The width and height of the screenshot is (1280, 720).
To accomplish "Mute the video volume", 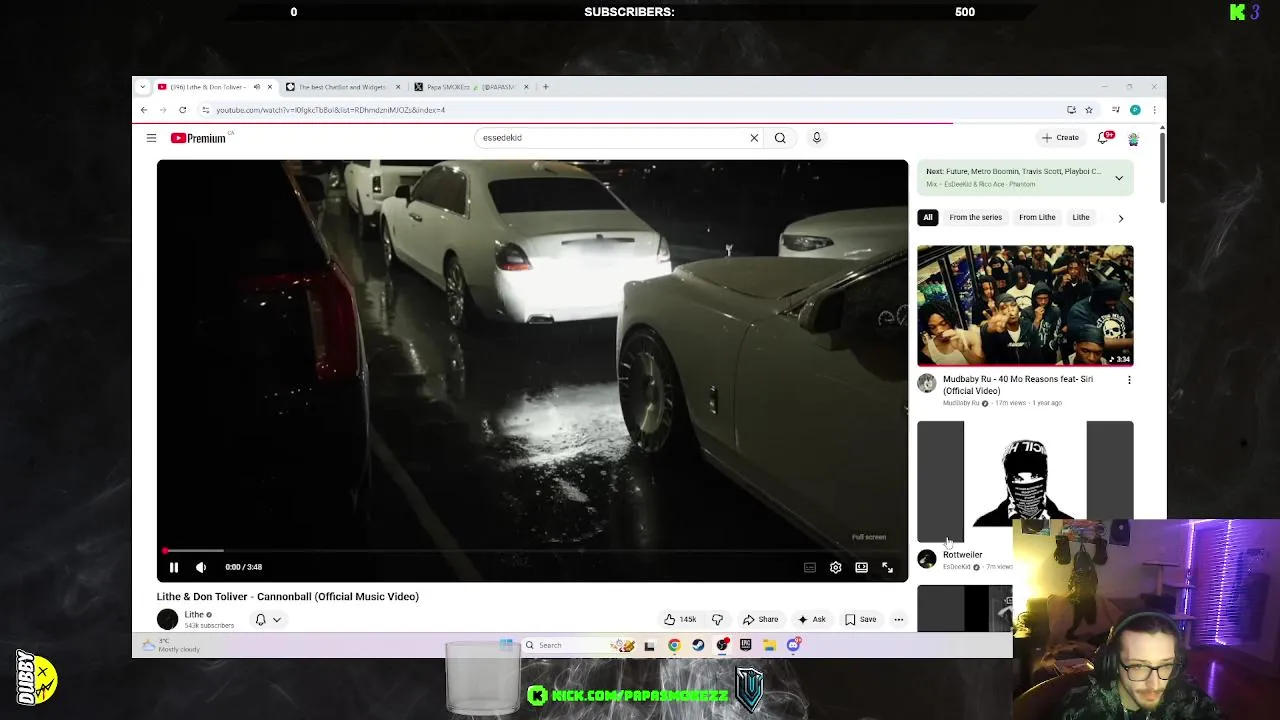I will [201, 567].
